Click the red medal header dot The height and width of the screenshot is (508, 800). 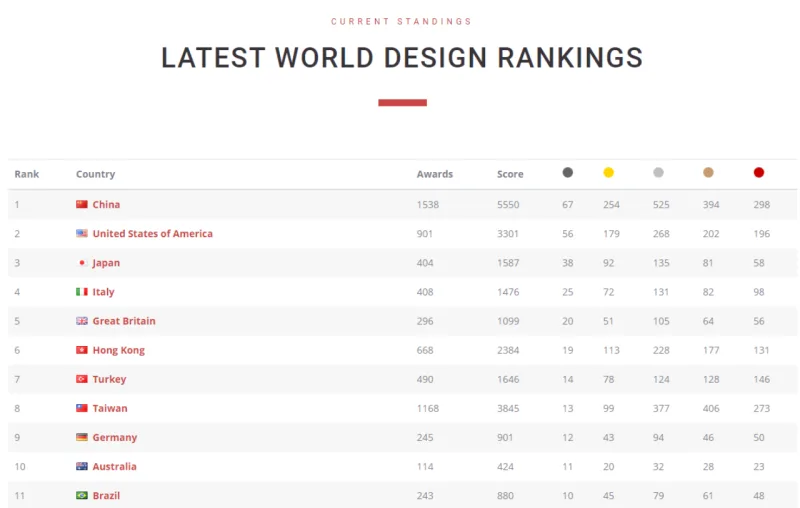(x=759, y=172)
